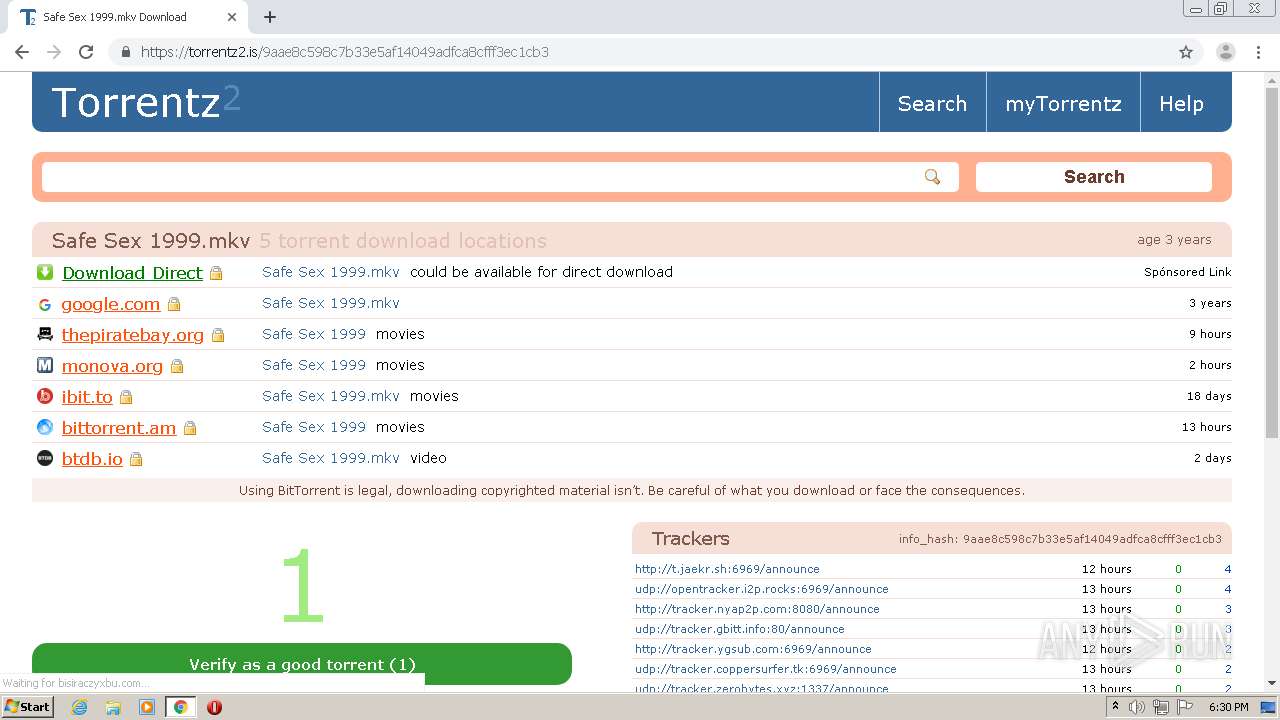Click the lock icon next to Download Direct

coord(216,273)
